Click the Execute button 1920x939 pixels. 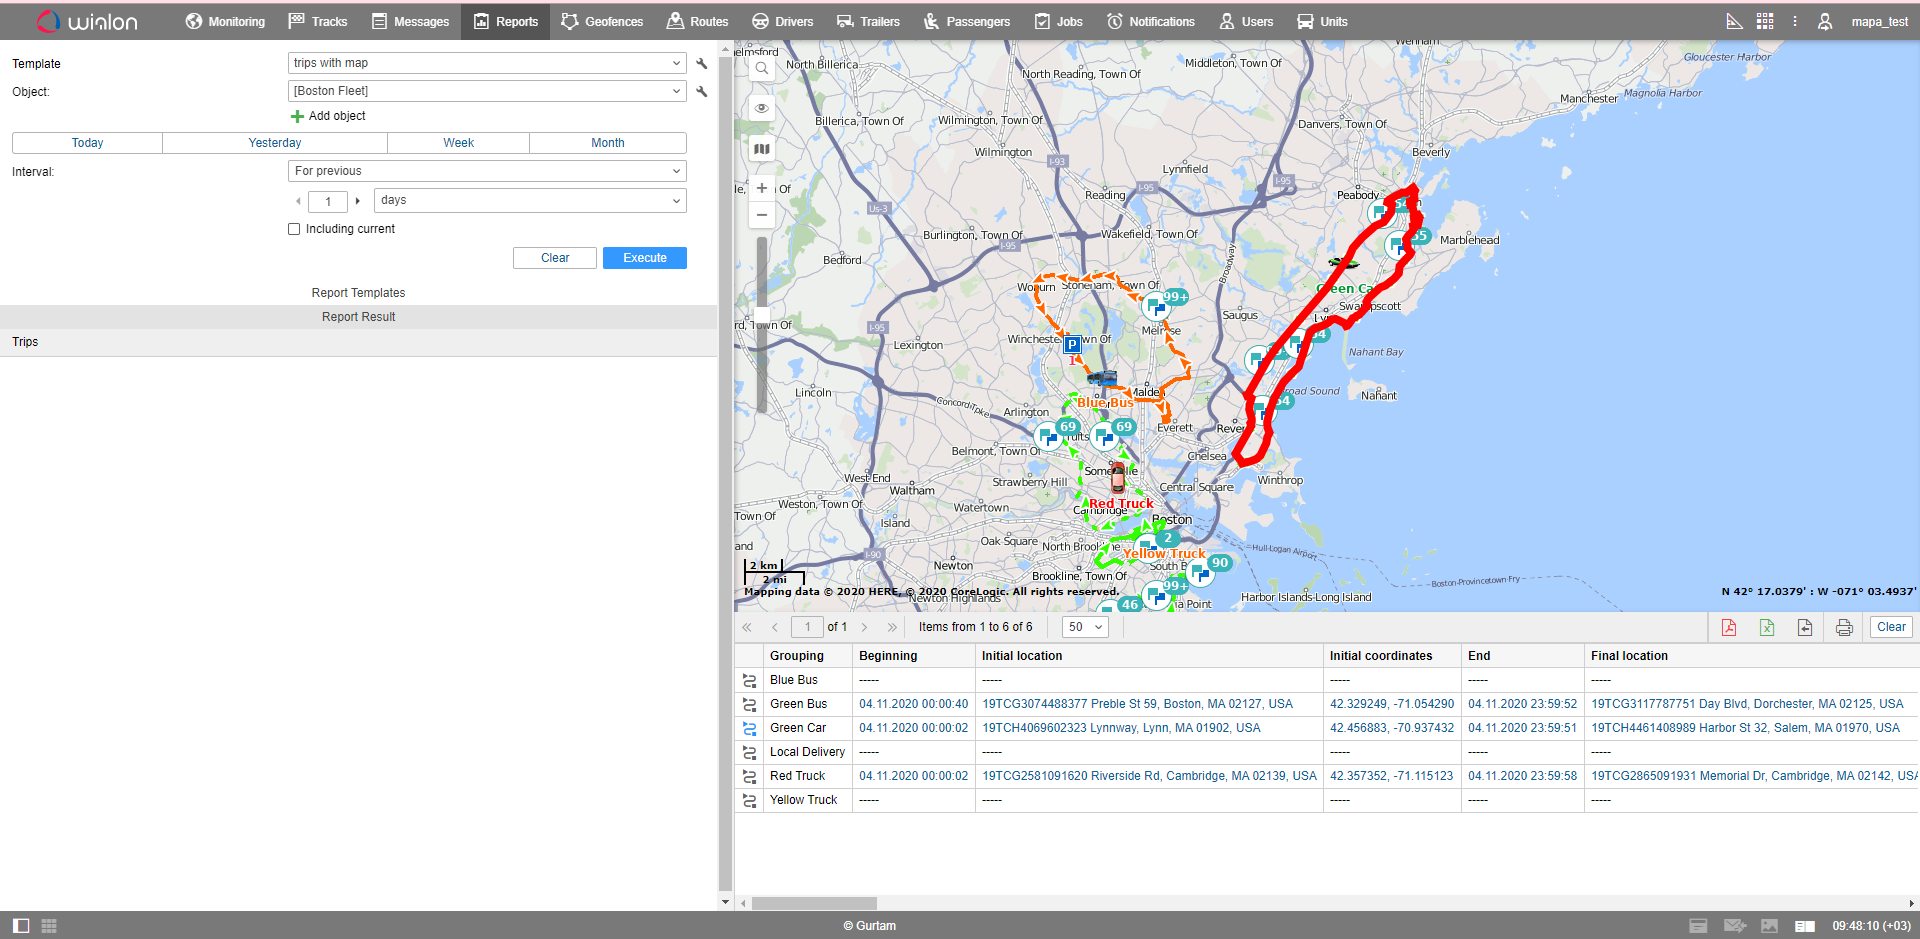point(644,258)
